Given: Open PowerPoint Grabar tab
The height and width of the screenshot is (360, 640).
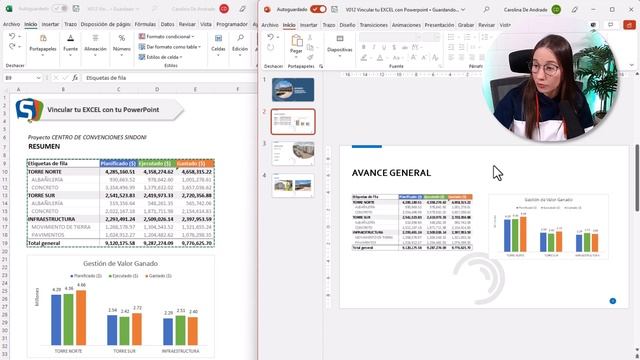Looking at the screenshot, I should 466,25.
